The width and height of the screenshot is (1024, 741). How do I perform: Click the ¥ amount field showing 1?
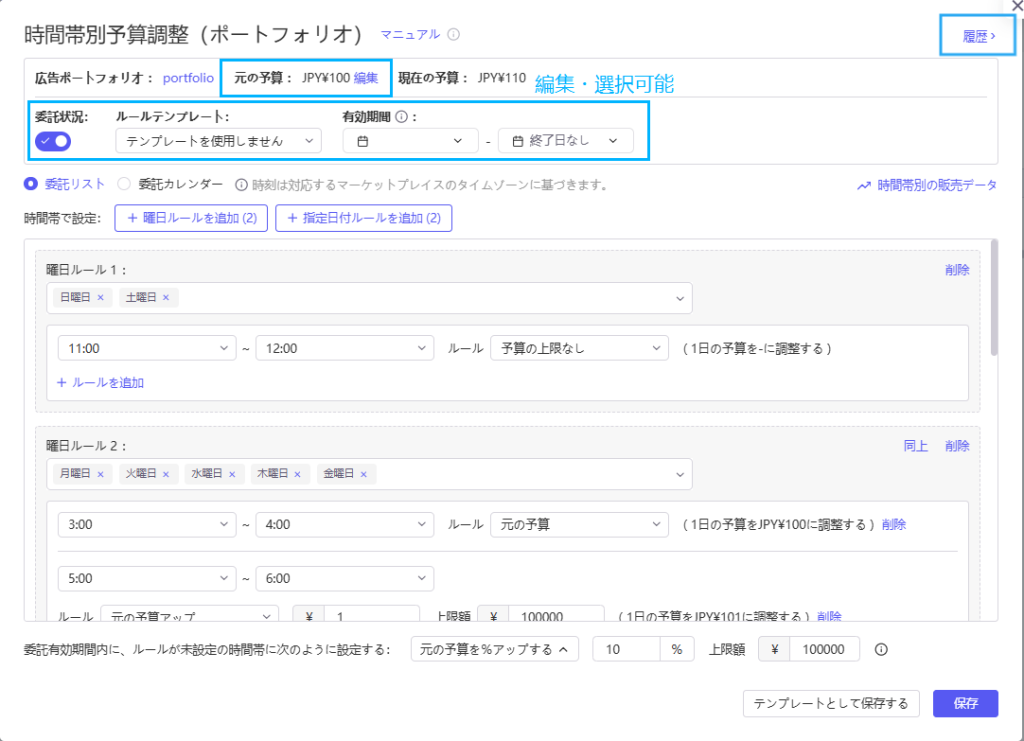[372, 614]
